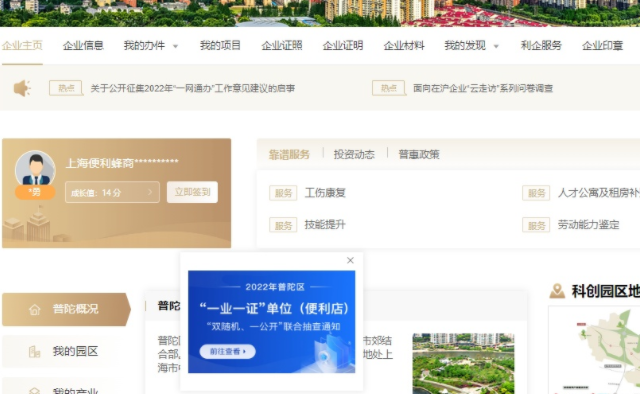Screen dimensions: 640x394
Task: Click the location pin icon by 科创园区
Action: tap(557, 292)
